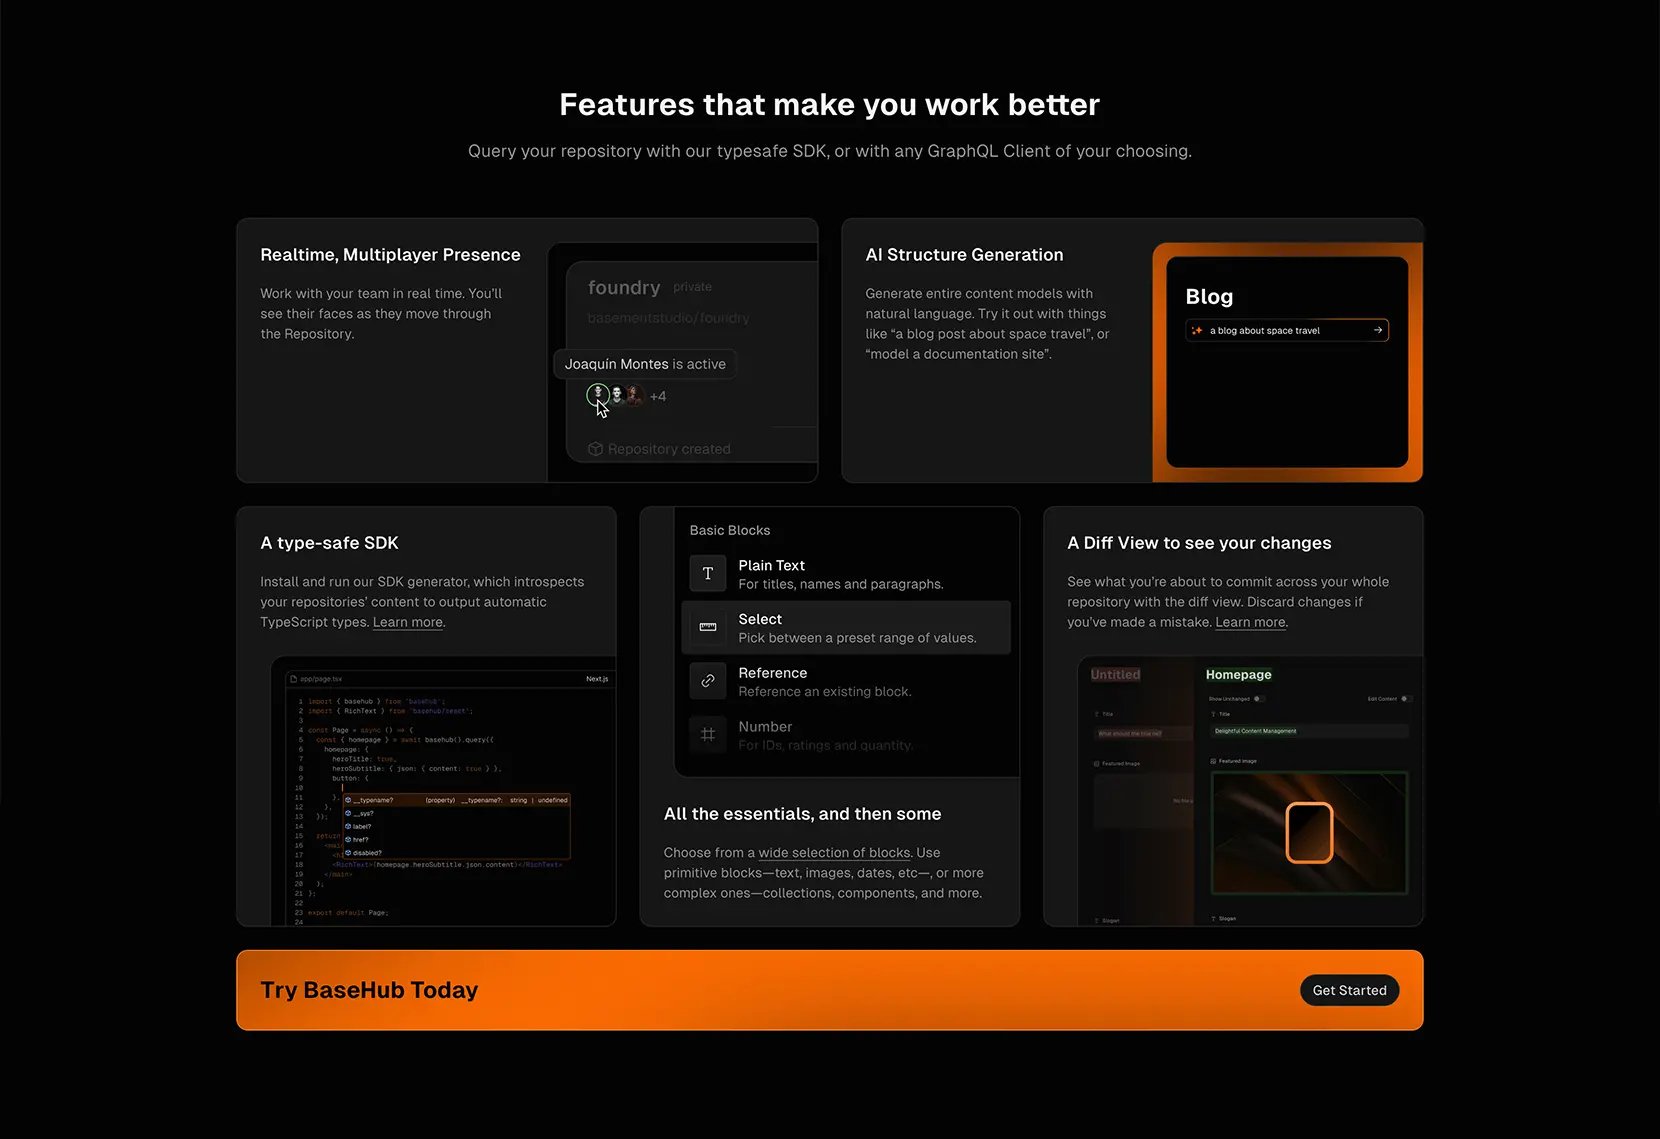The height and width of the screenshot is (1139, 1660).
Task: Select the __sys? autocomplete suggestion
Action: coord(457,813)
